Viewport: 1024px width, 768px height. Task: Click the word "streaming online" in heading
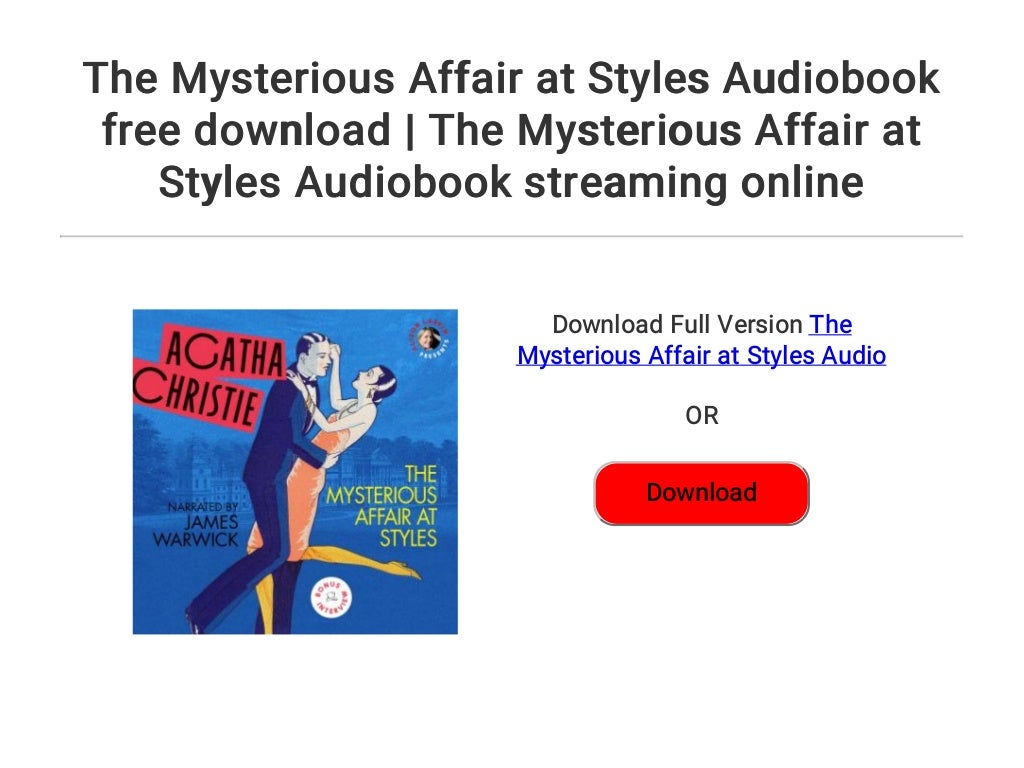click(694, 182)
